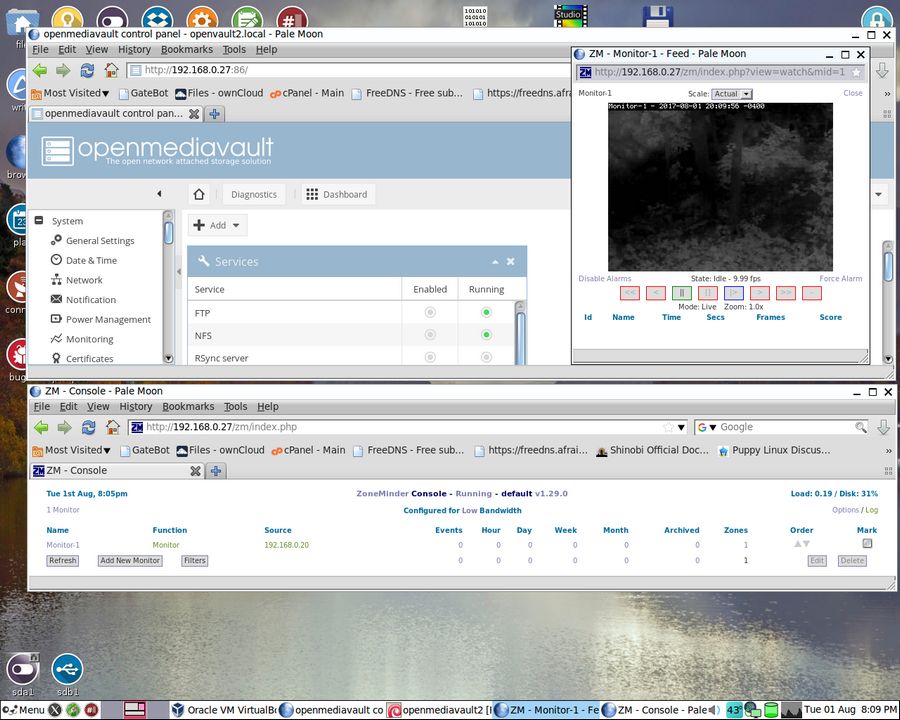The height and width of the screenshot is (720, 900).
Task: Collapse the Services widget
Action: click(495, 262)
